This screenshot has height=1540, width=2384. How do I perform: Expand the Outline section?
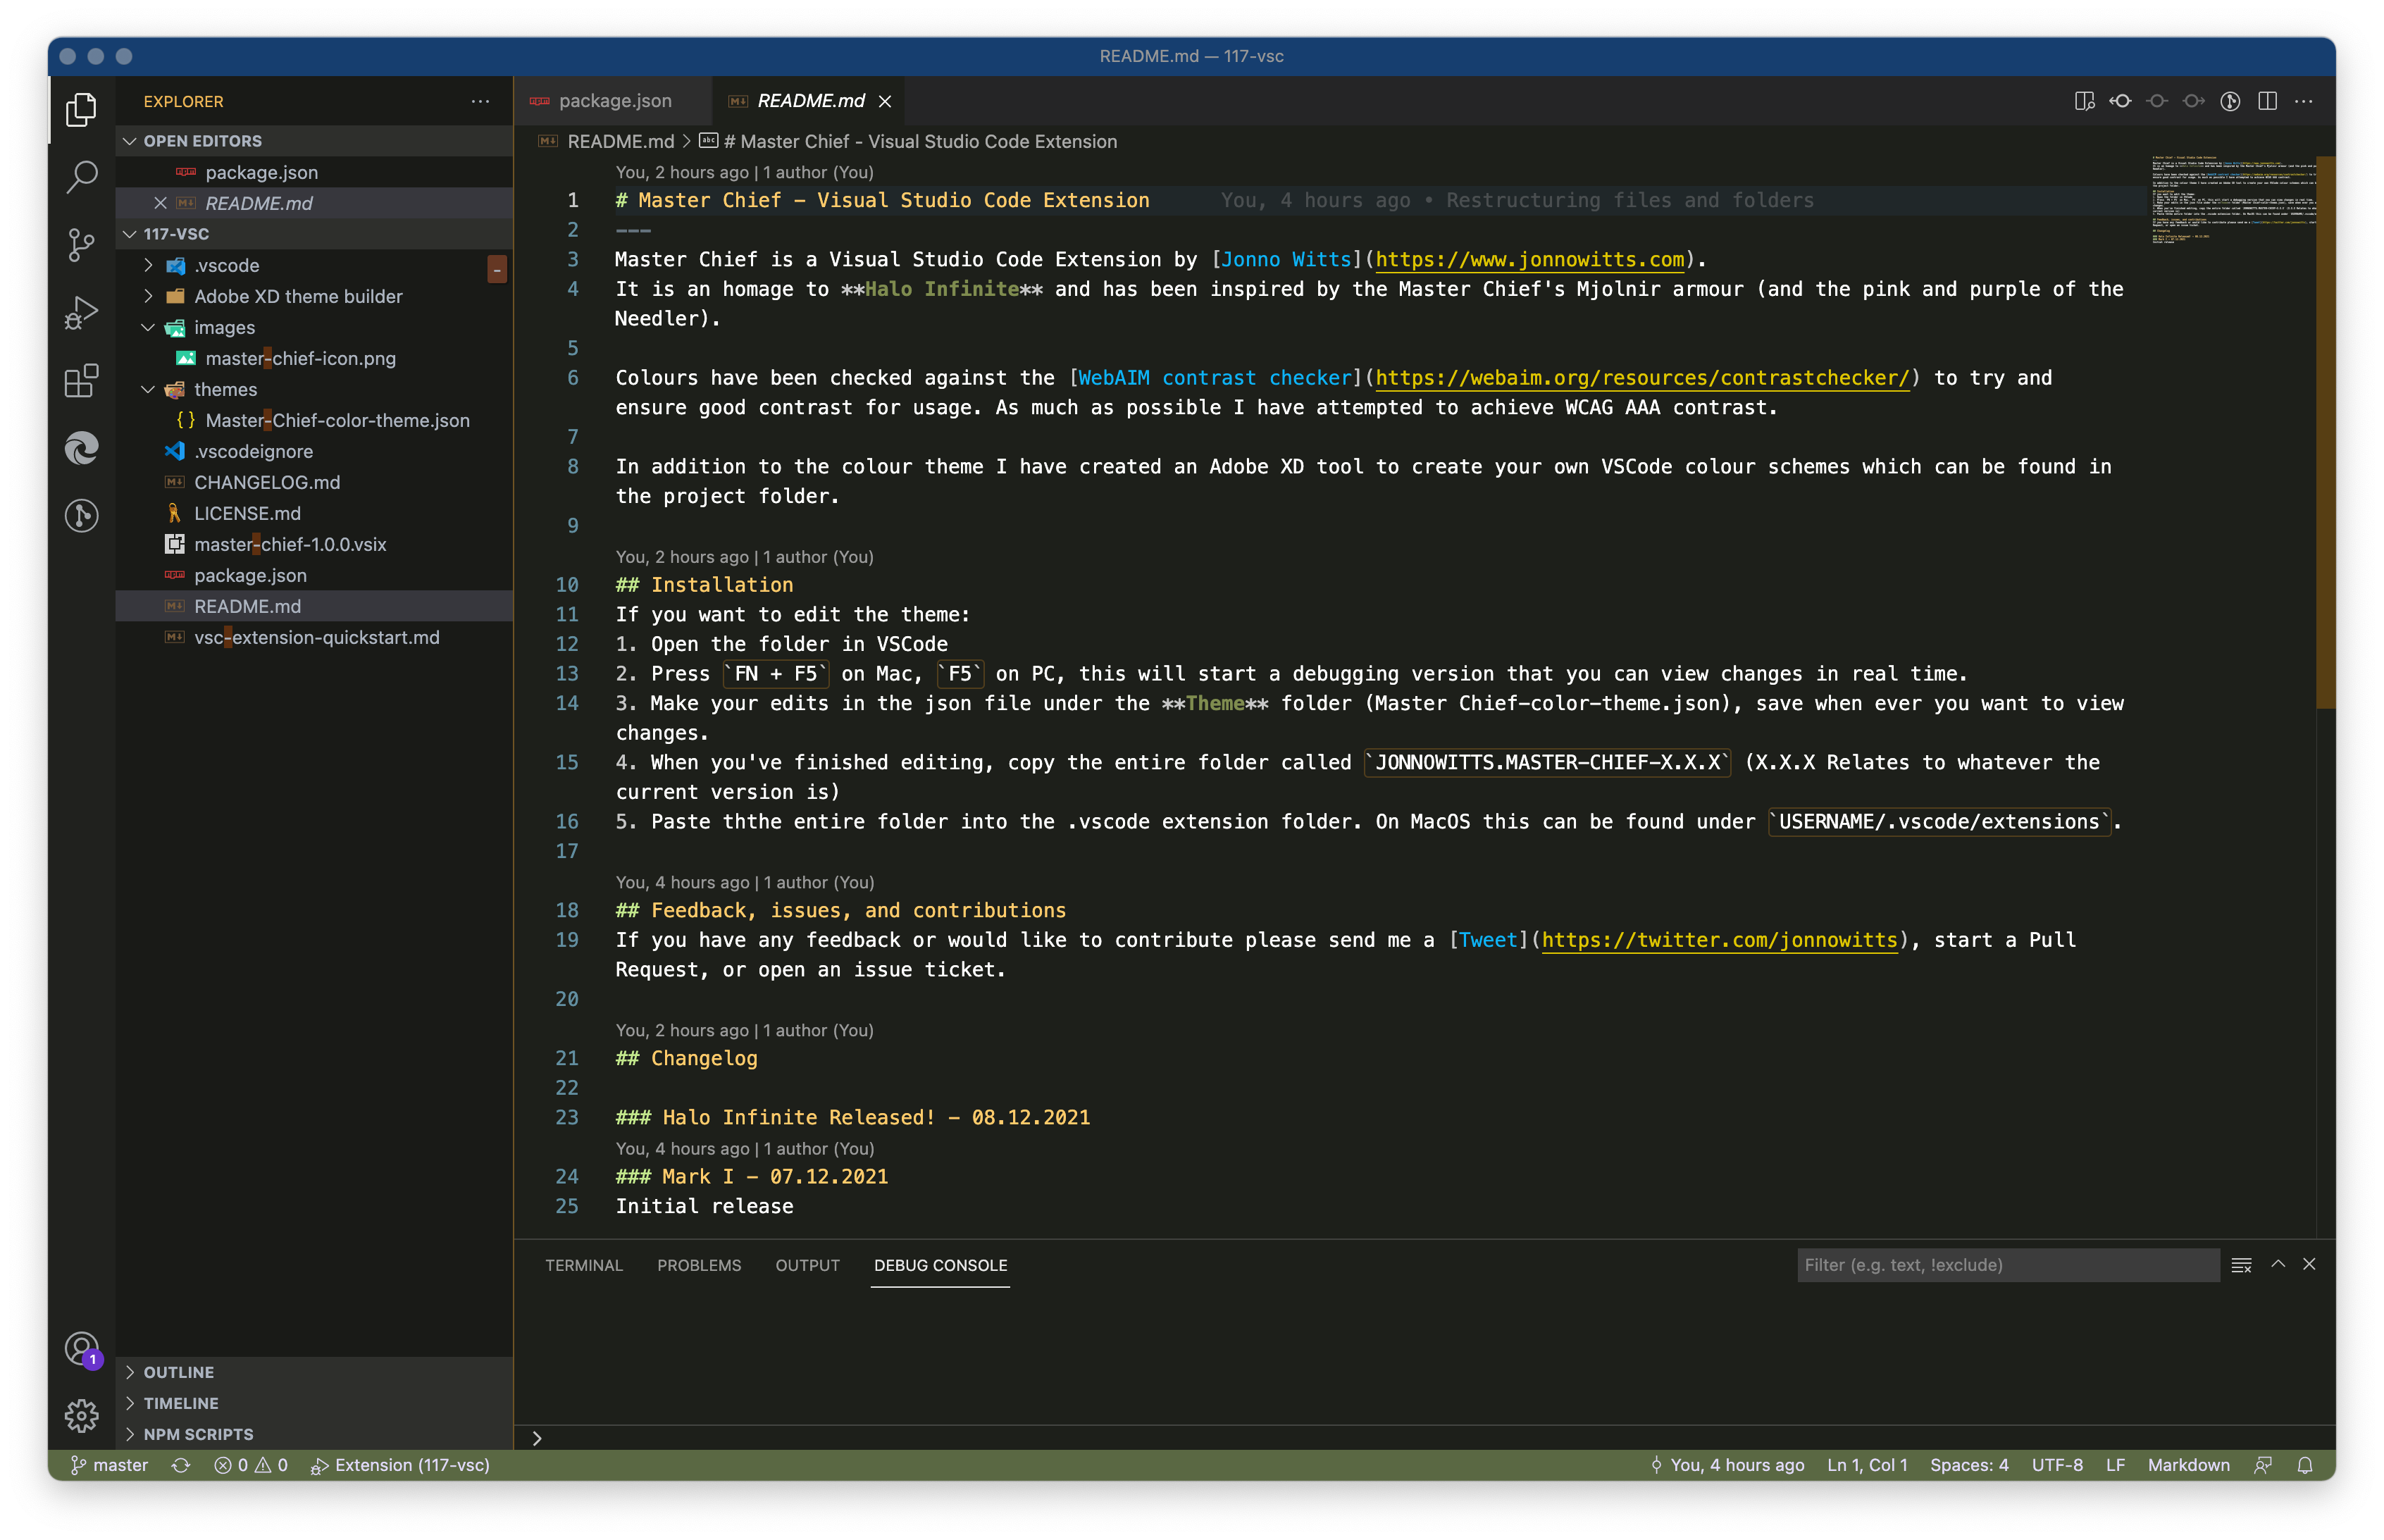coord(314,1372)
